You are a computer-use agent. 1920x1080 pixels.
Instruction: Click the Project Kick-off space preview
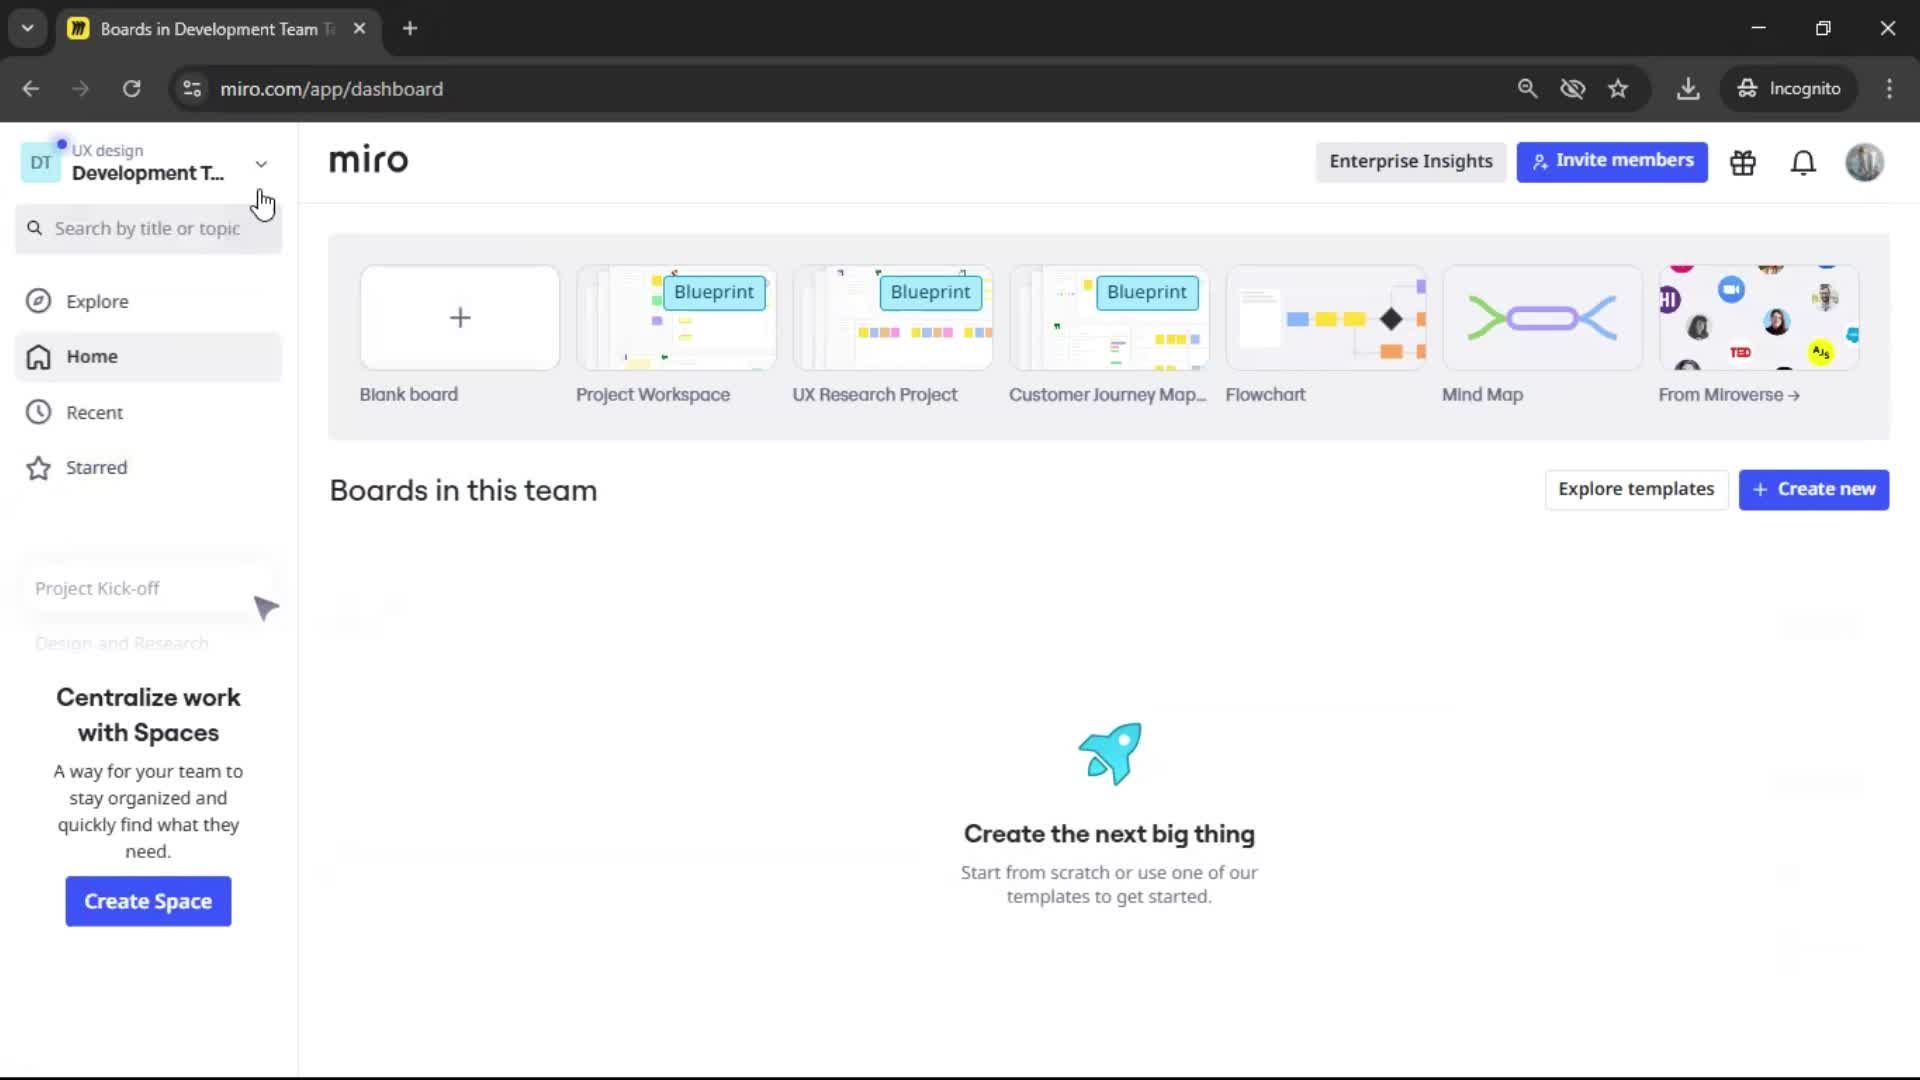pyautogui.click(x=148, y=589)
